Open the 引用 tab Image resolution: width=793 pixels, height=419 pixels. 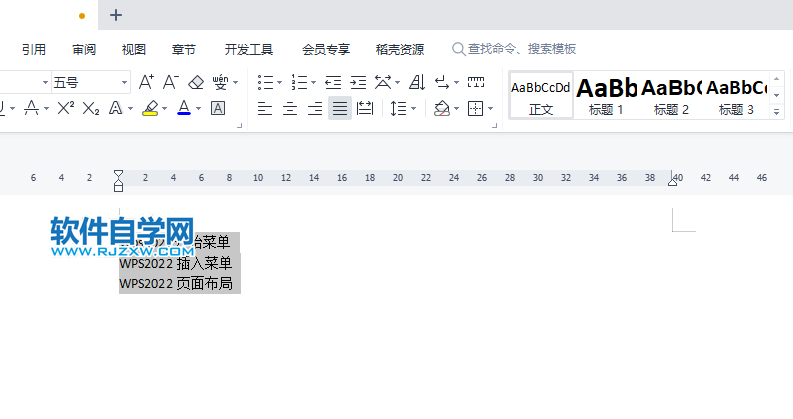click(x=34, y=49)
